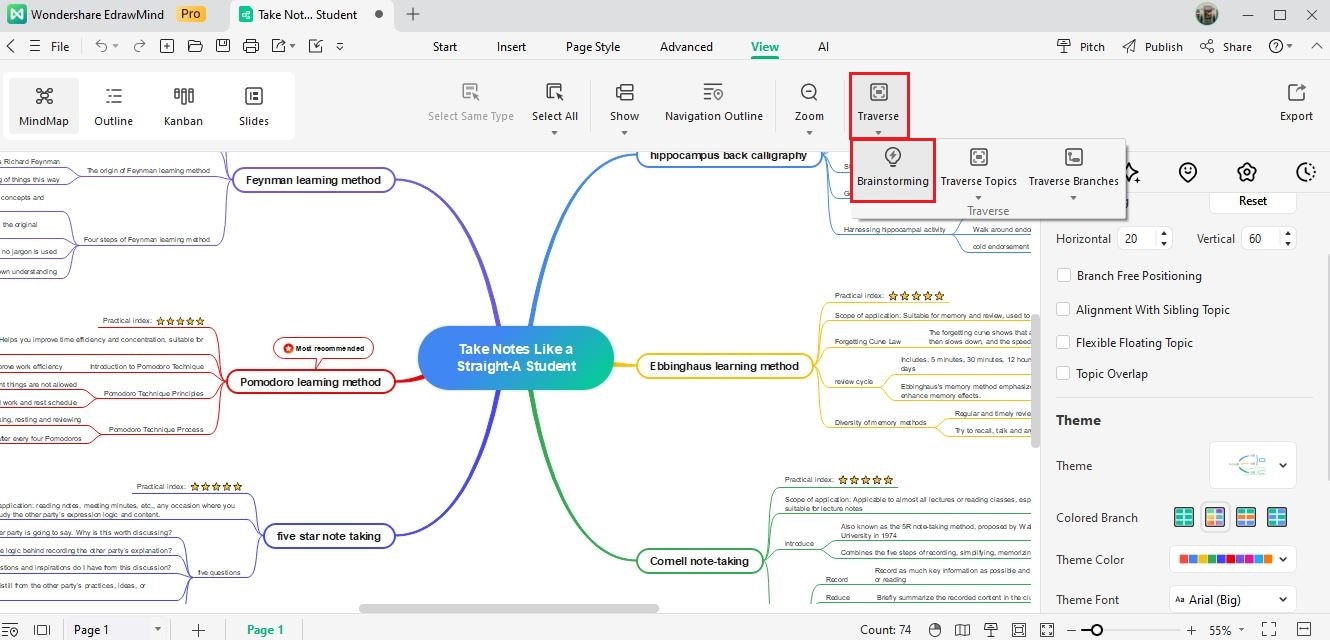1330x640 pixels.
Task: Click the Print icon in the quick toolbar
Action: coord(251,46)
